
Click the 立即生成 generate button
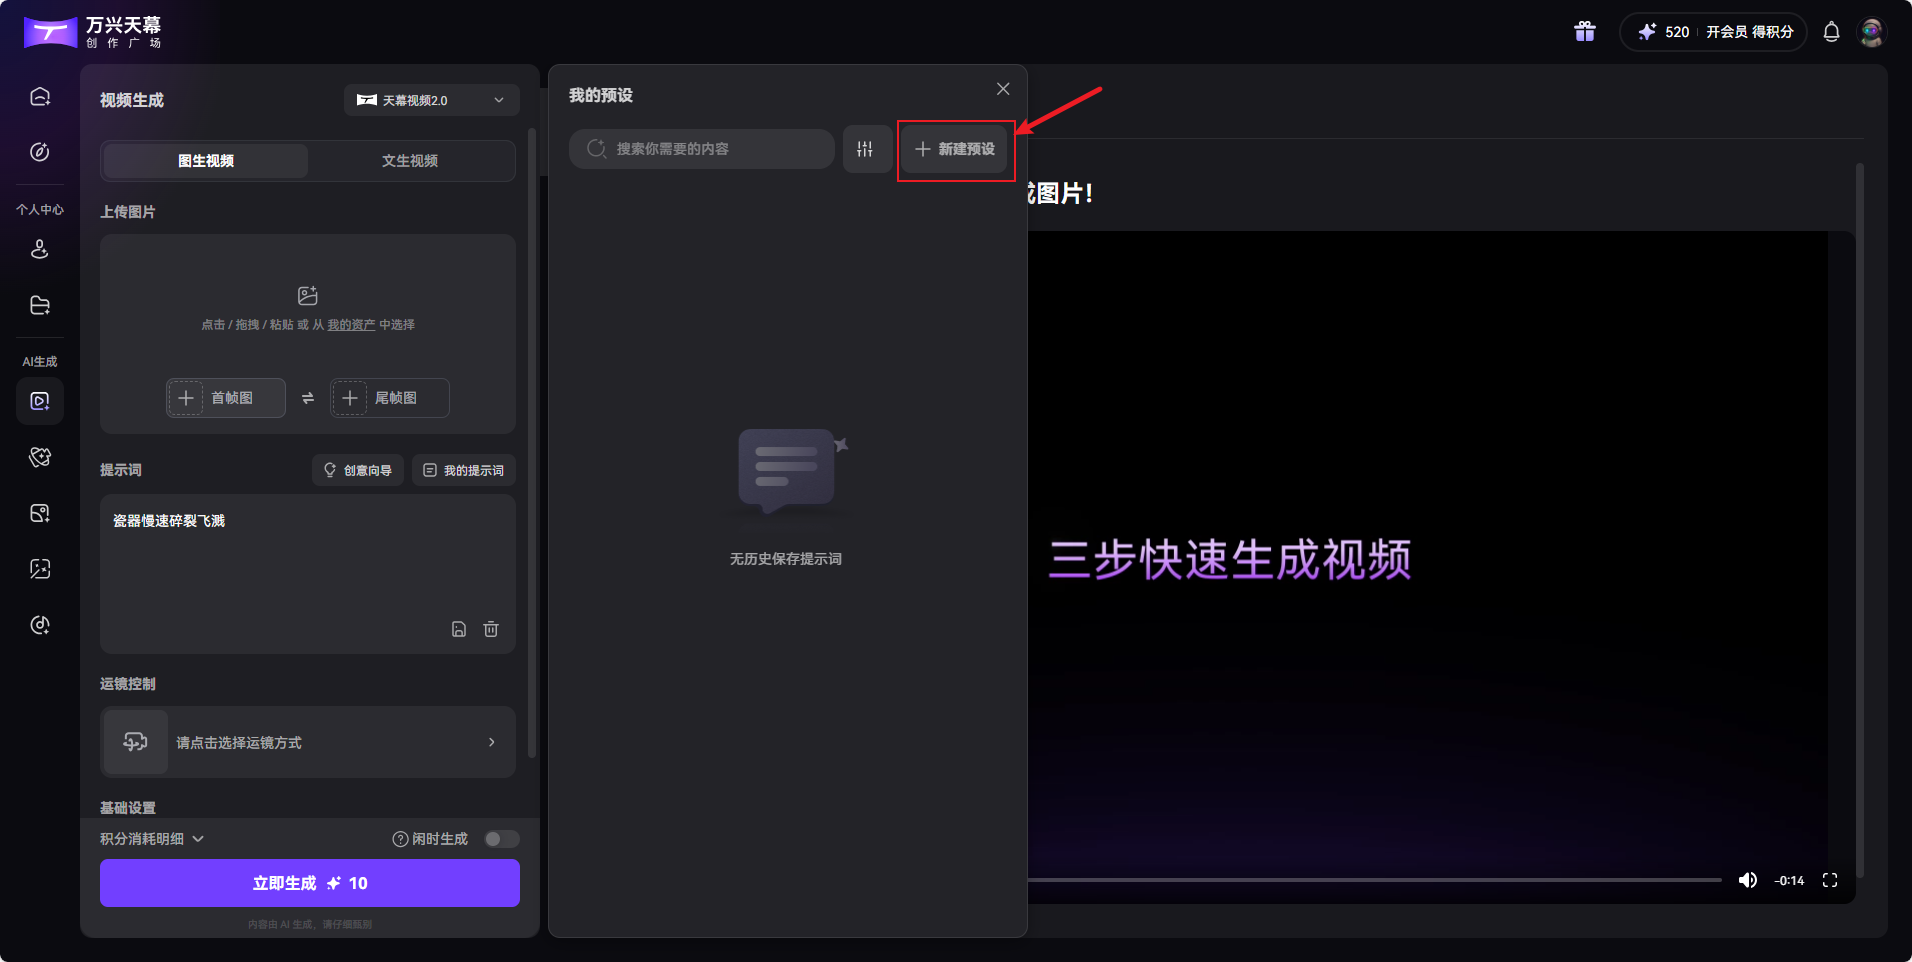coord(308,882)
